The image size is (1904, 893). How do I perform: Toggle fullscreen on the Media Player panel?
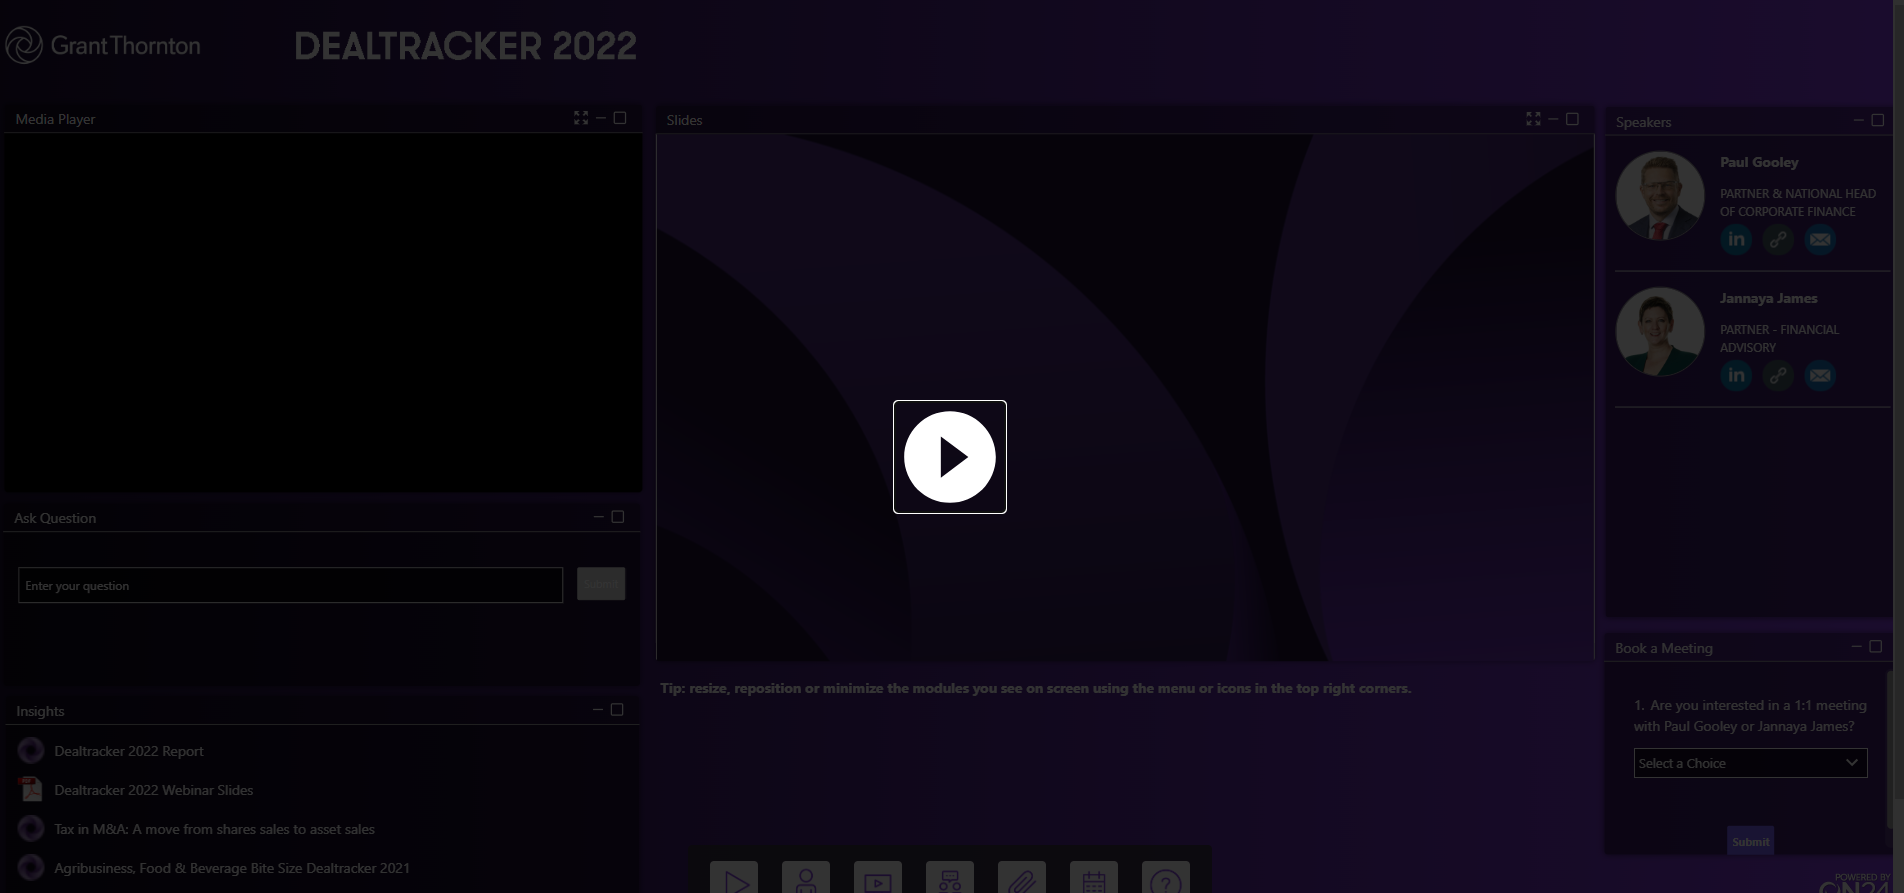[x=581, y=118]
